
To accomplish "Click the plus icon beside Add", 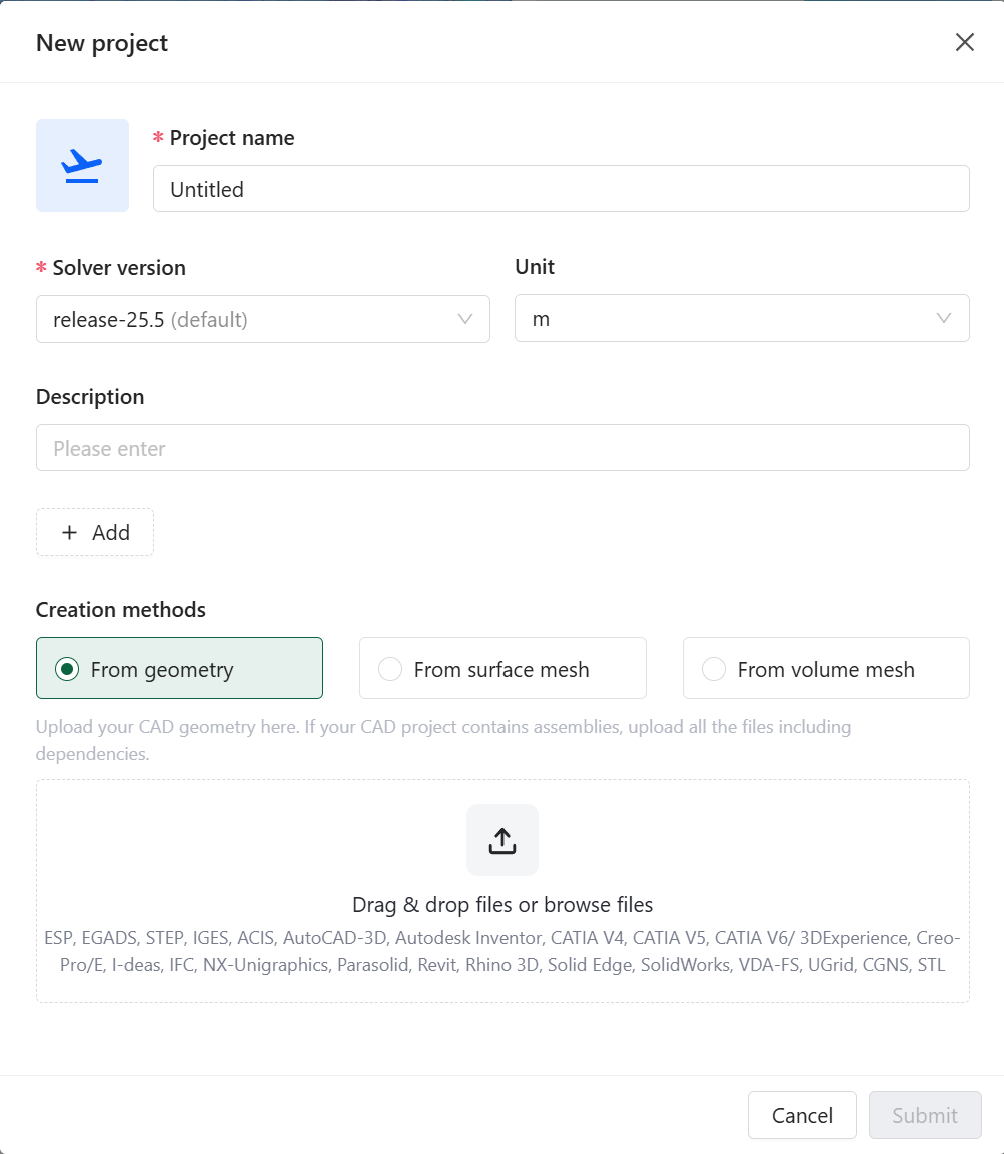I will (x=69, y=533).
